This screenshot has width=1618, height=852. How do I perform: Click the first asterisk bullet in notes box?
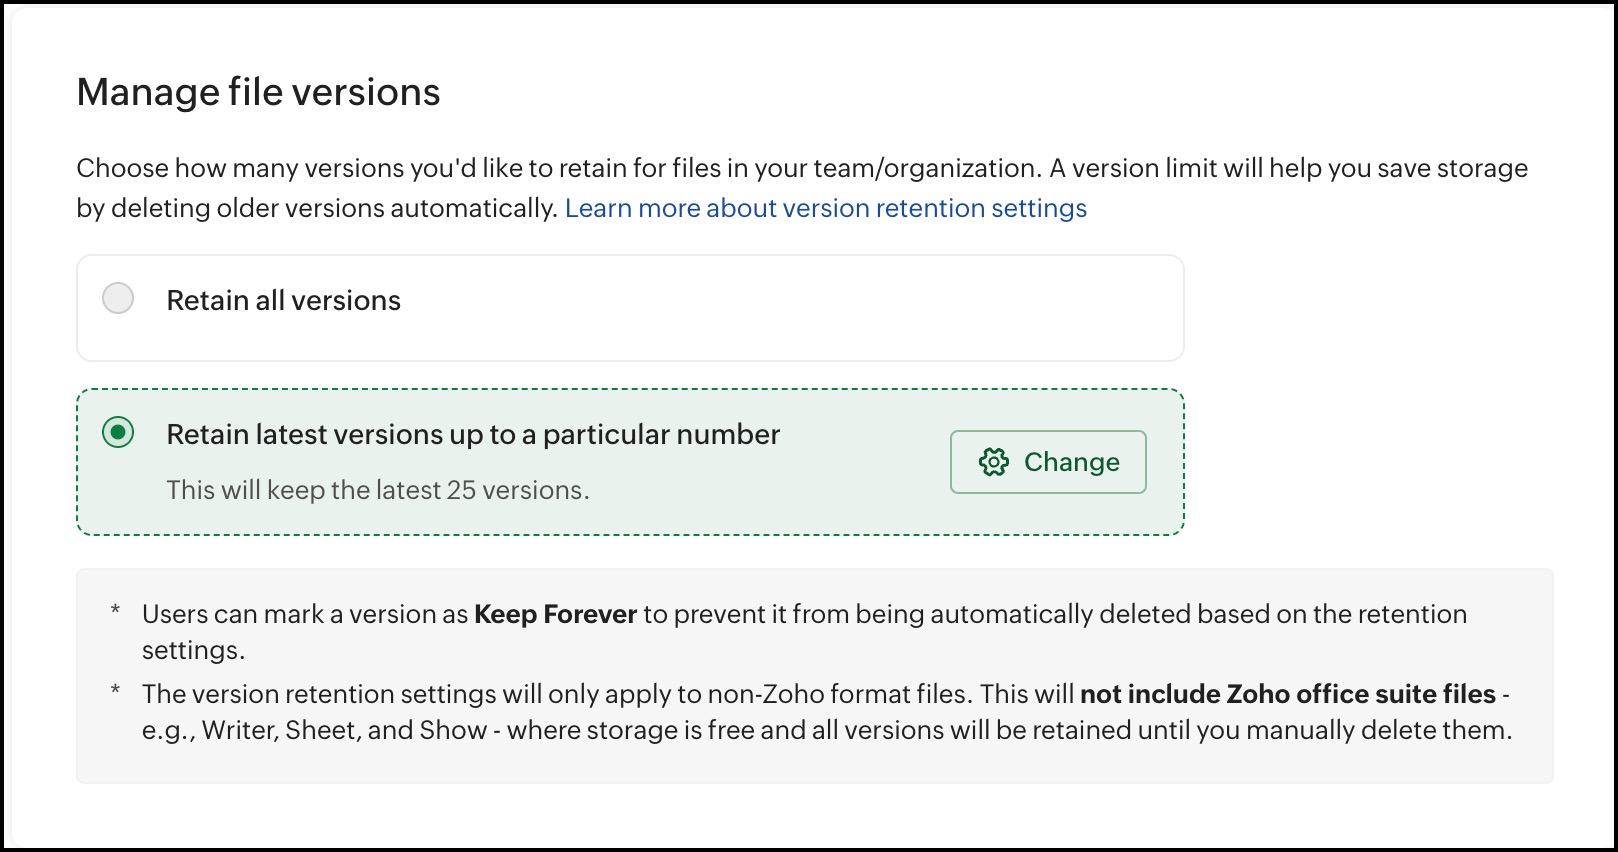coord(116,610)
